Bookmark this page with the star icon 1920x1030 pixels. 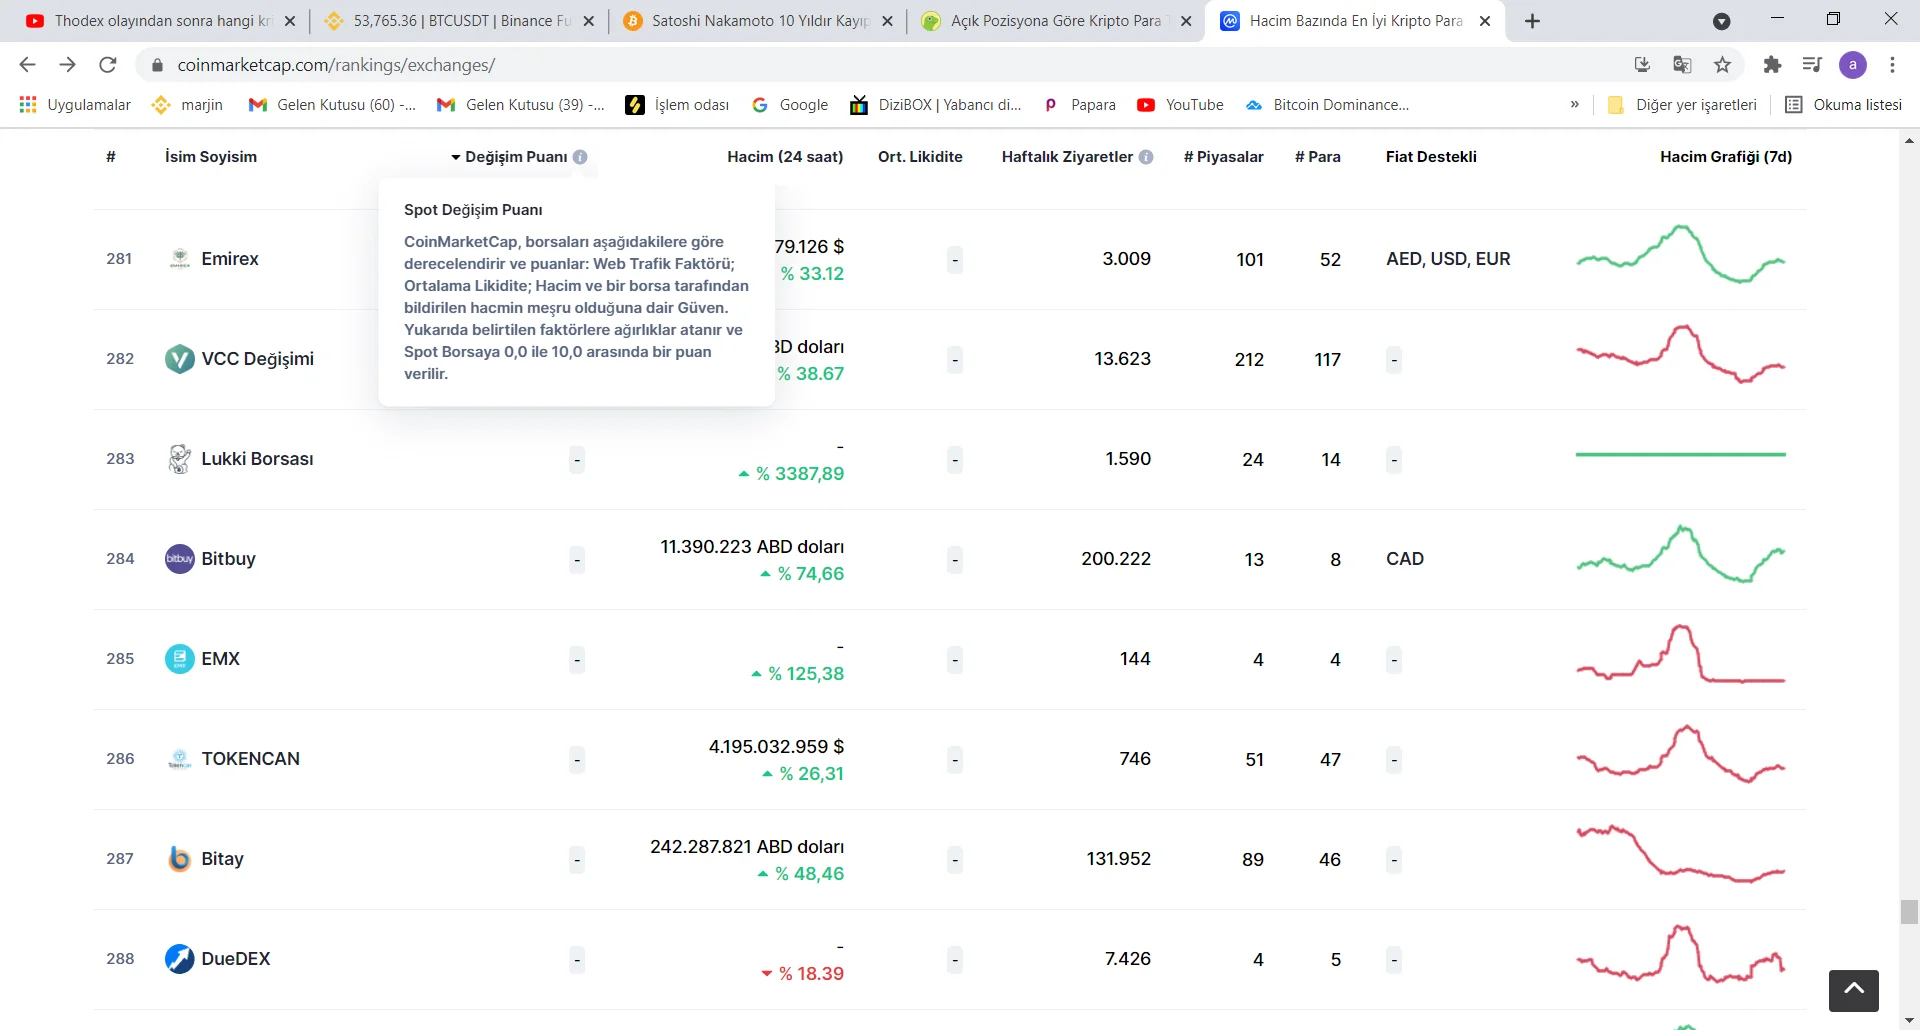pos(1722,65)
